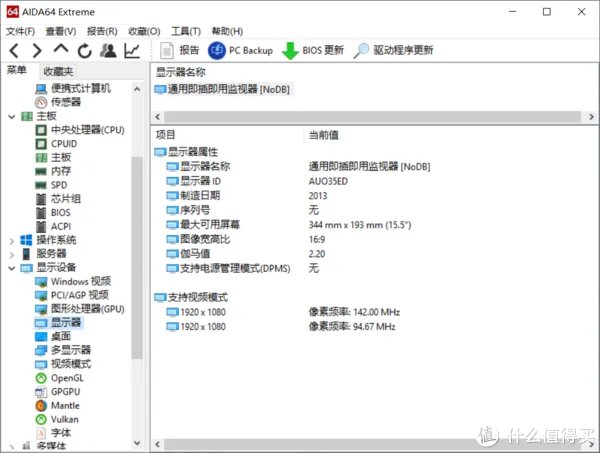Open BIOS 更新
Screen dimensions: 600x453
[x=313, y=51]
